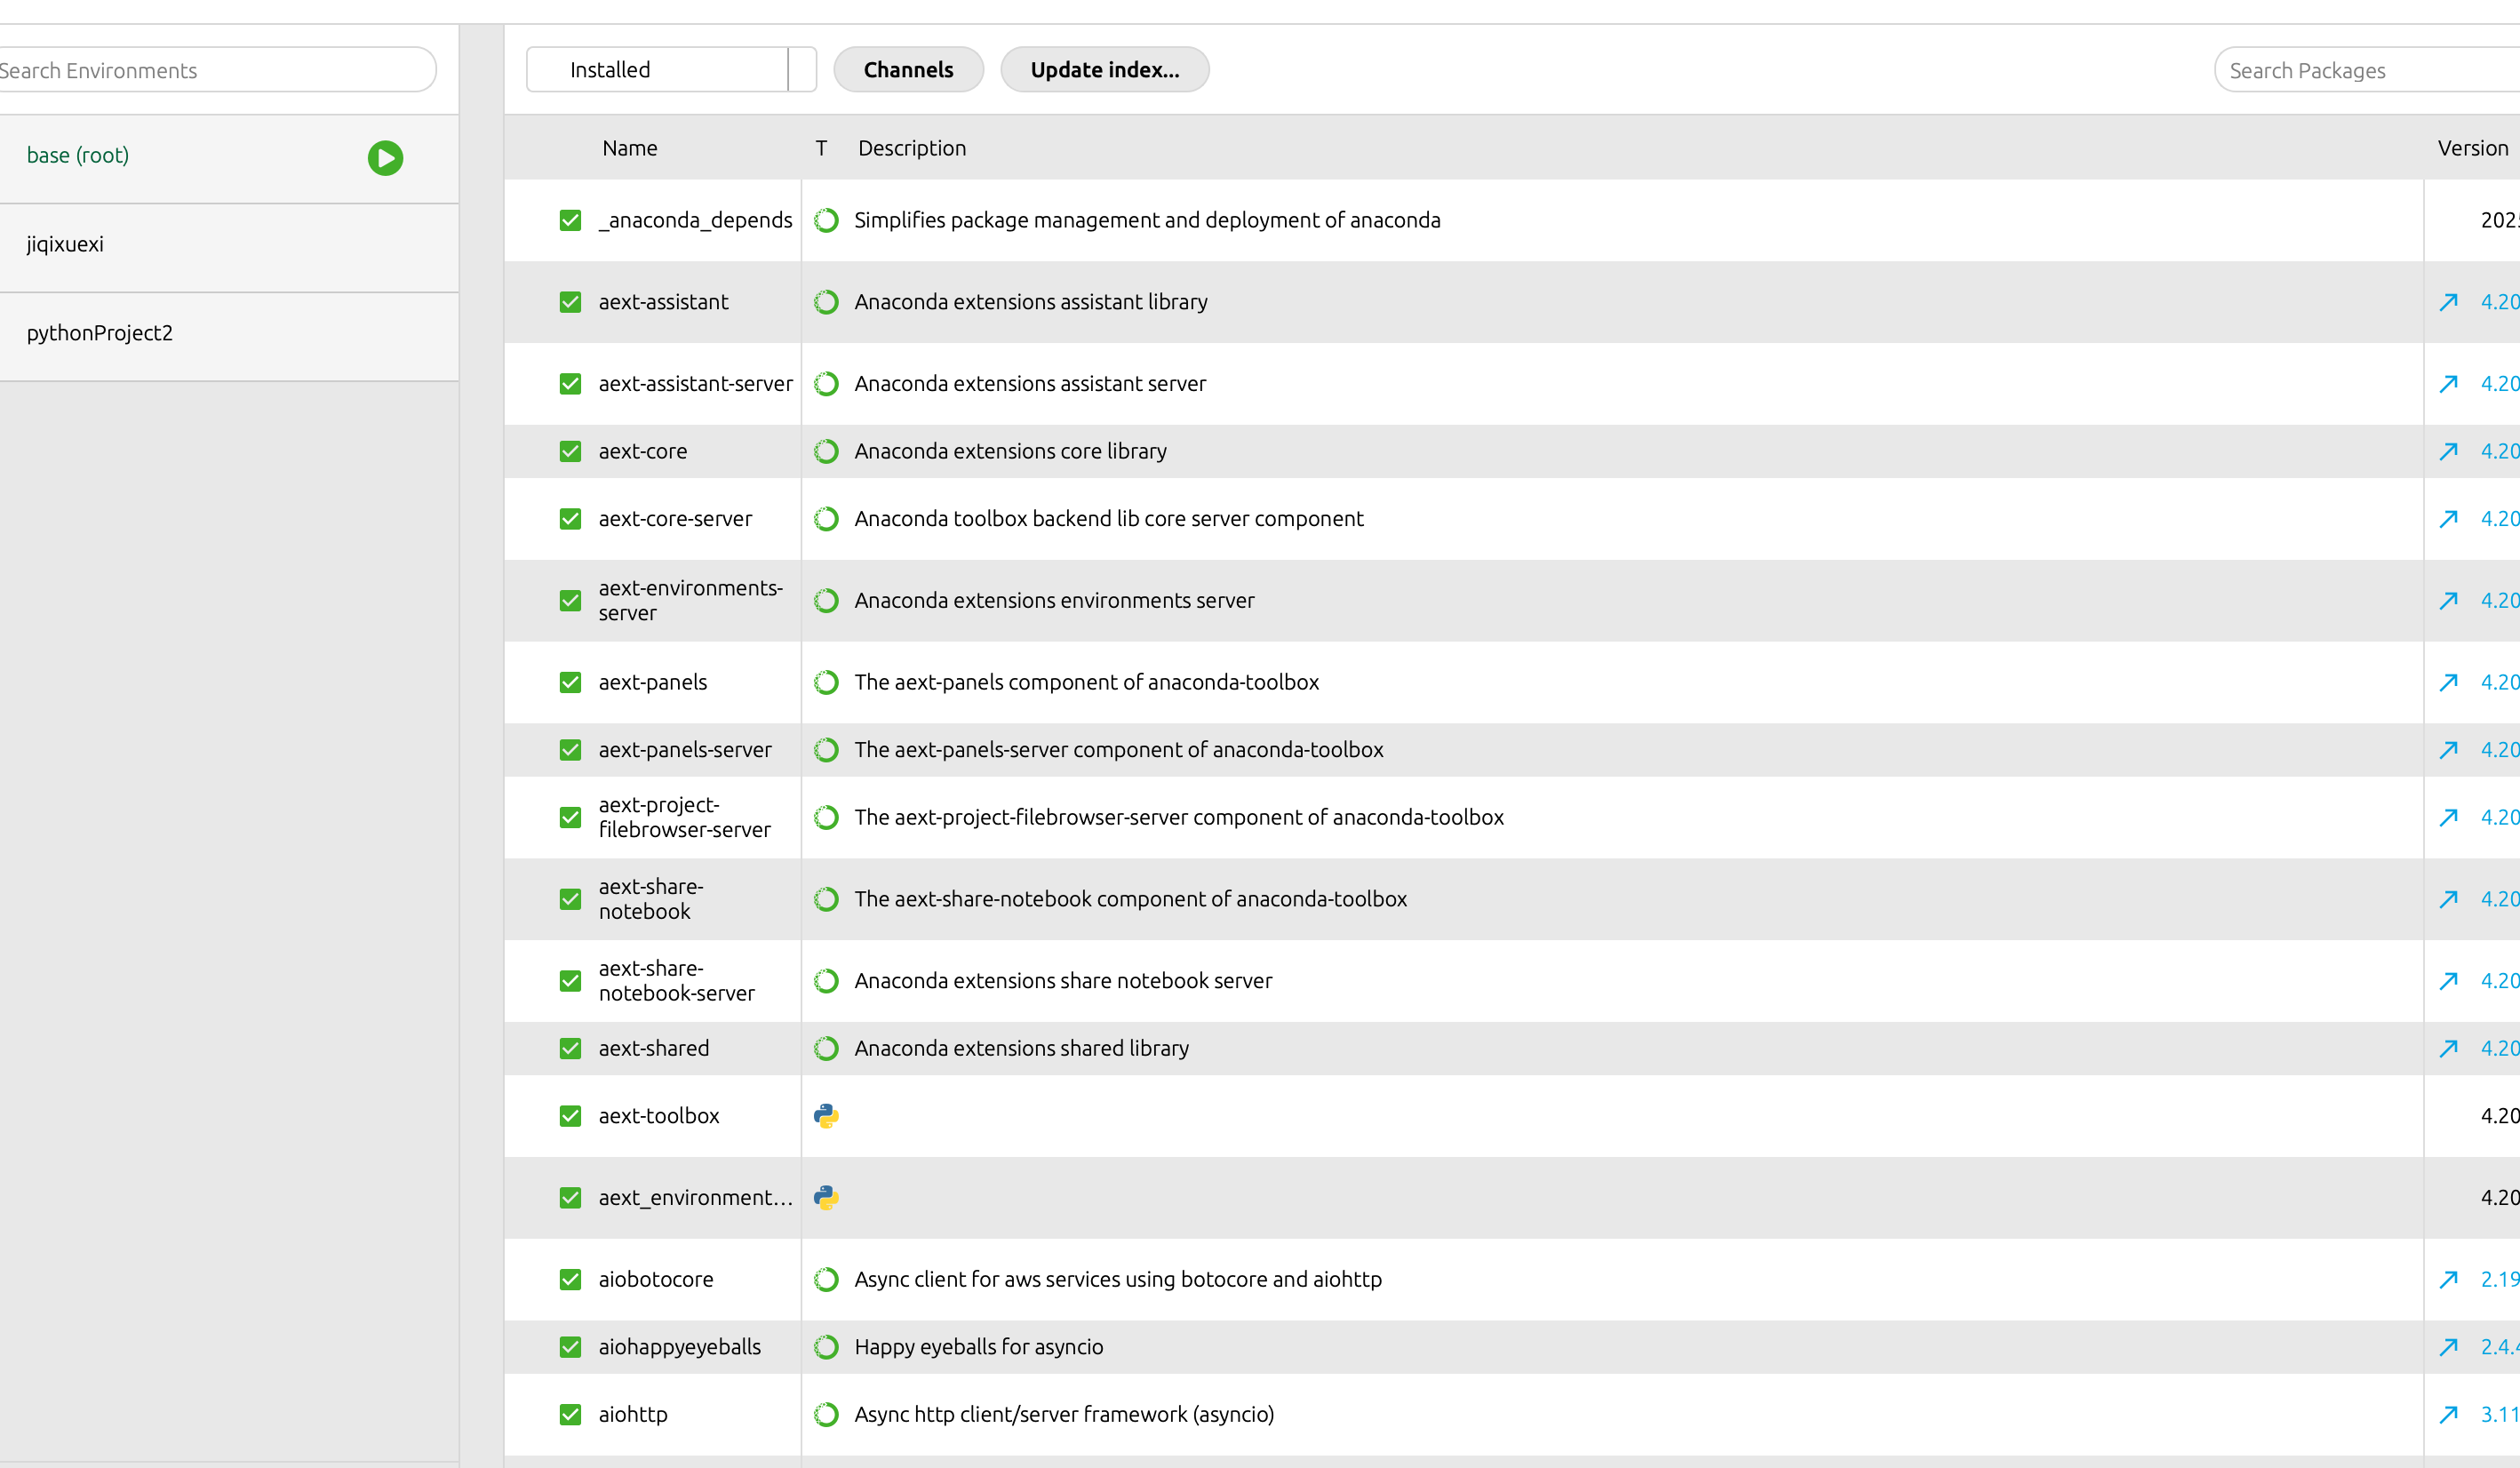Click the Version column header

coord(2472,148)
